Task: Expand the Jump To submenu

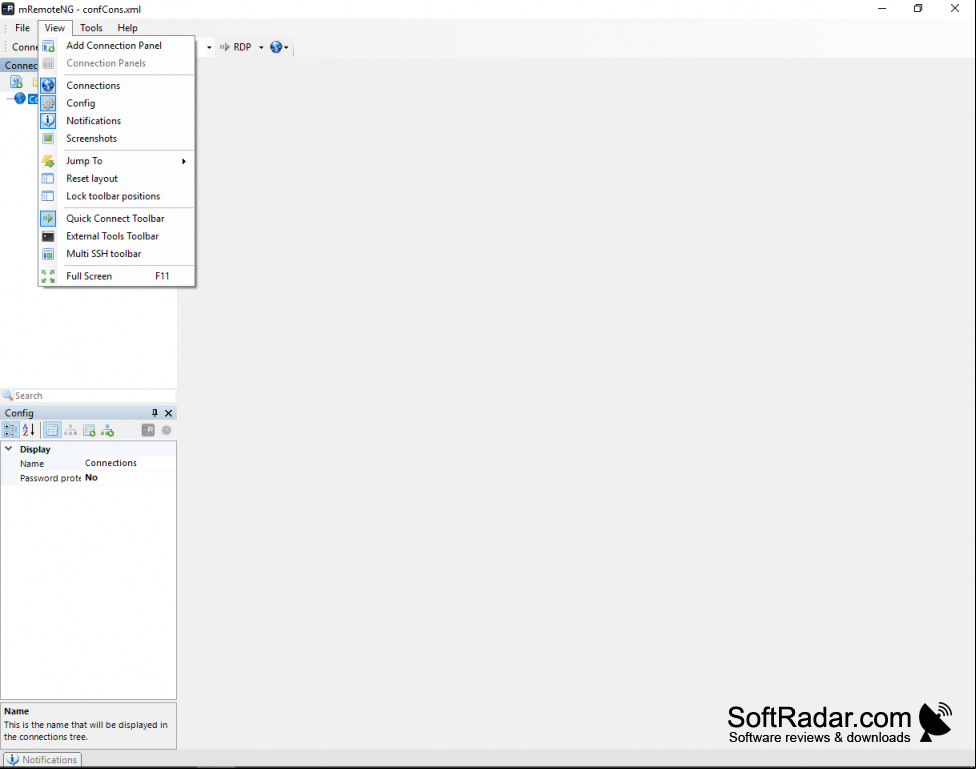Action: 117,161
